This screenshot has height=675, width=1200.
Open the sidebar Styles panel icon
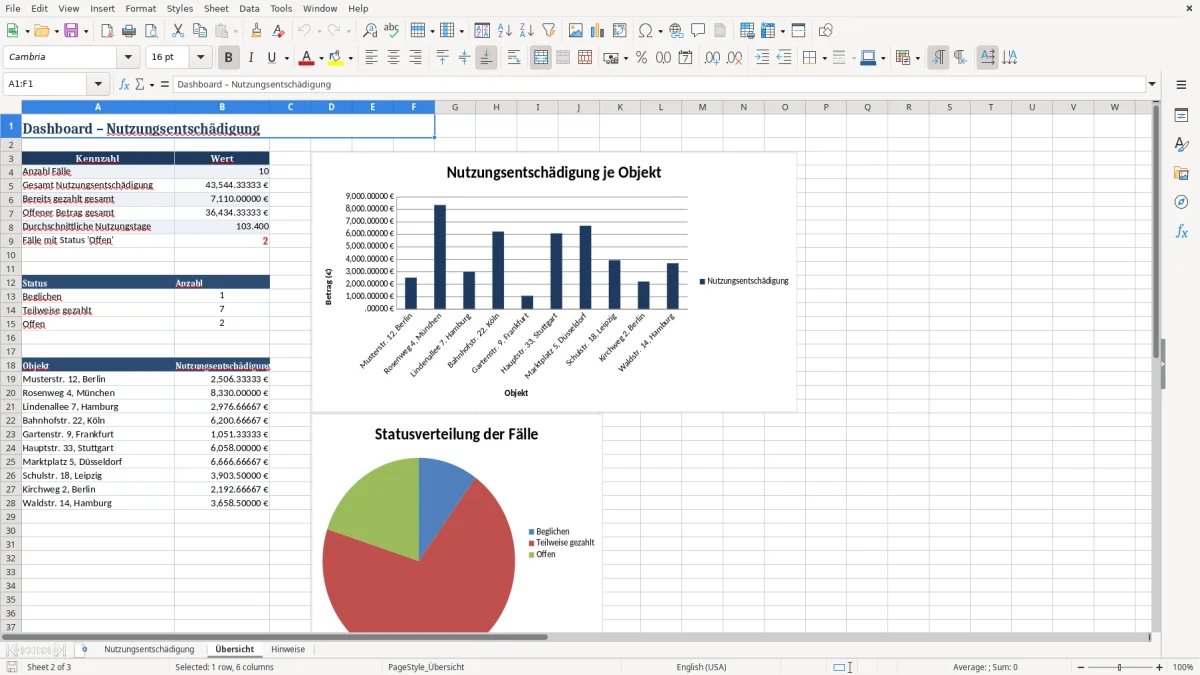(x=1181, y=145)
